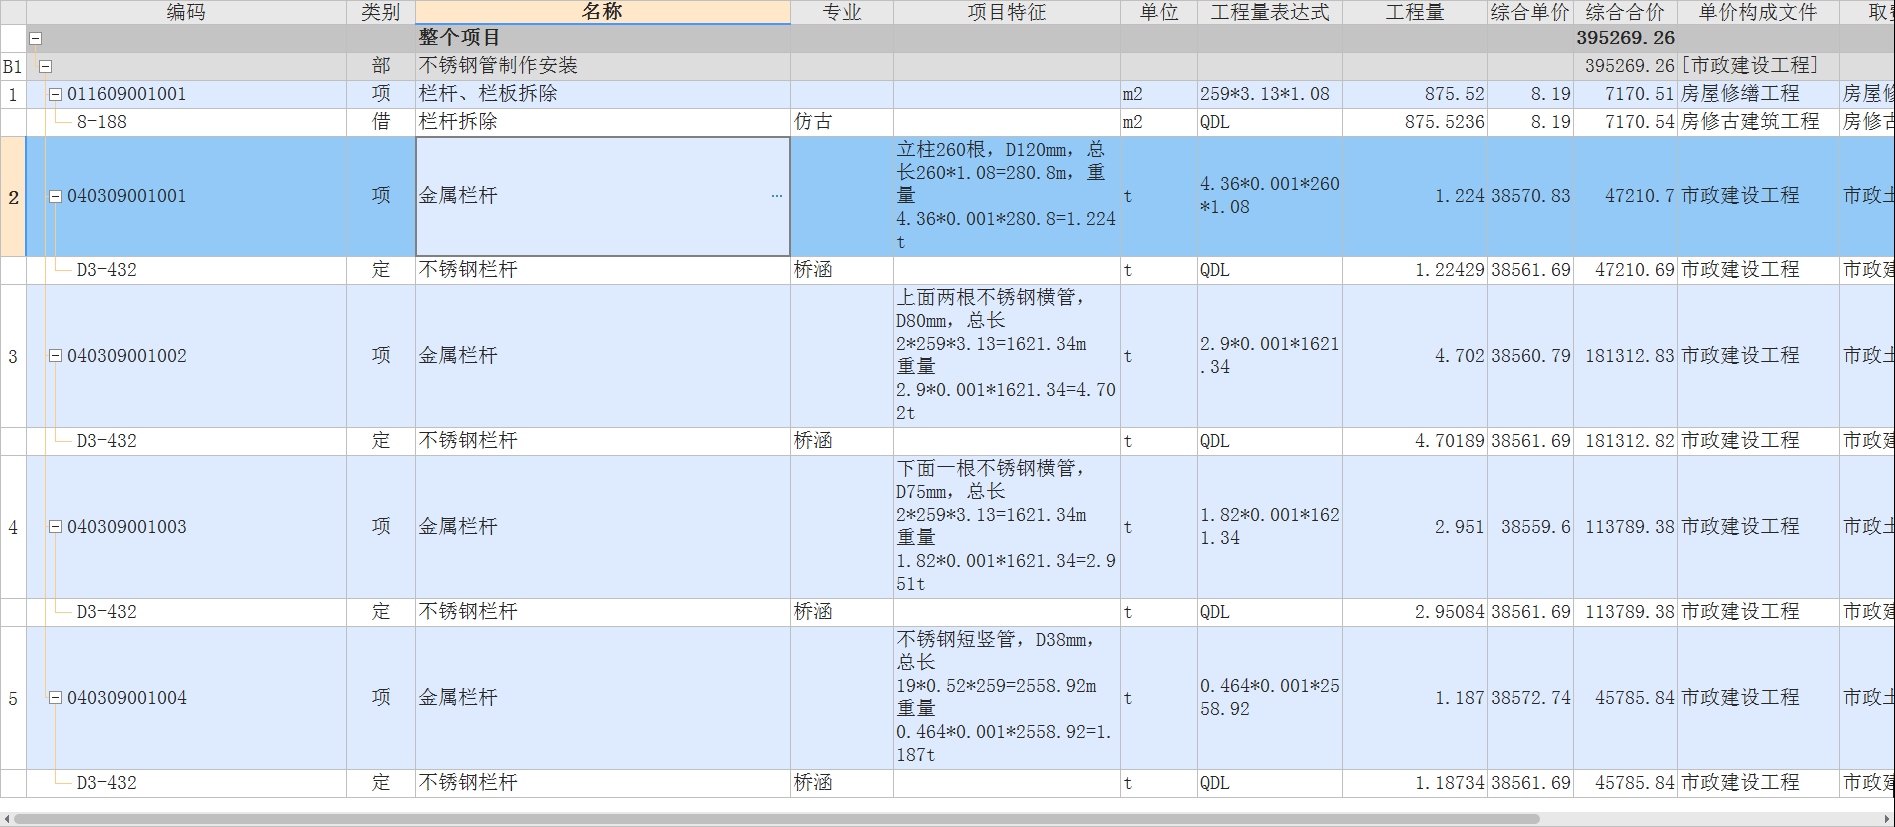The height and width of the screenshot is (827, 1895).
Task: Click feature cell starting 不锈钢短竖管
Action: tap(1006, 698)
